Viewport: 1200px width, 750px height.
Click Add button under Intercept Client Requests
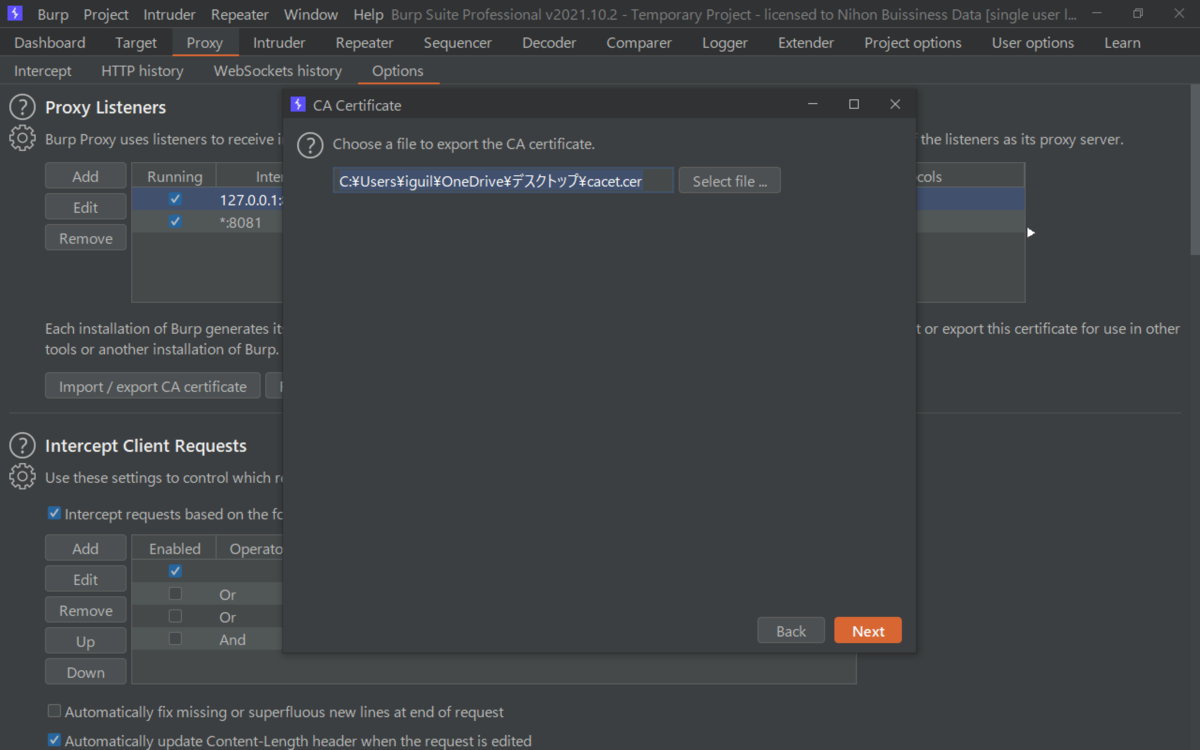point(86,548)
